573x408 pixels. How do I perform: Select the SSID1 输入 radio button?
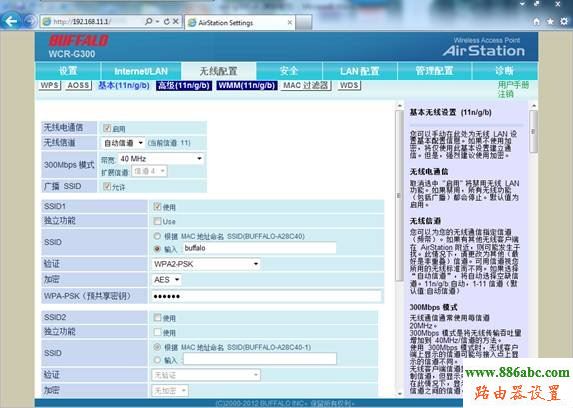click(157, 249)
